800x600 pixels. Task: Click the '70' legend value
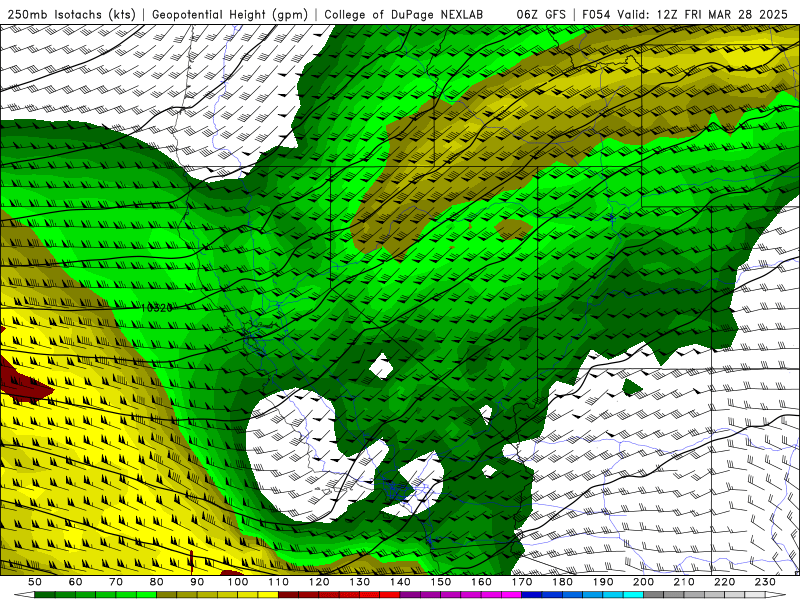116,582
